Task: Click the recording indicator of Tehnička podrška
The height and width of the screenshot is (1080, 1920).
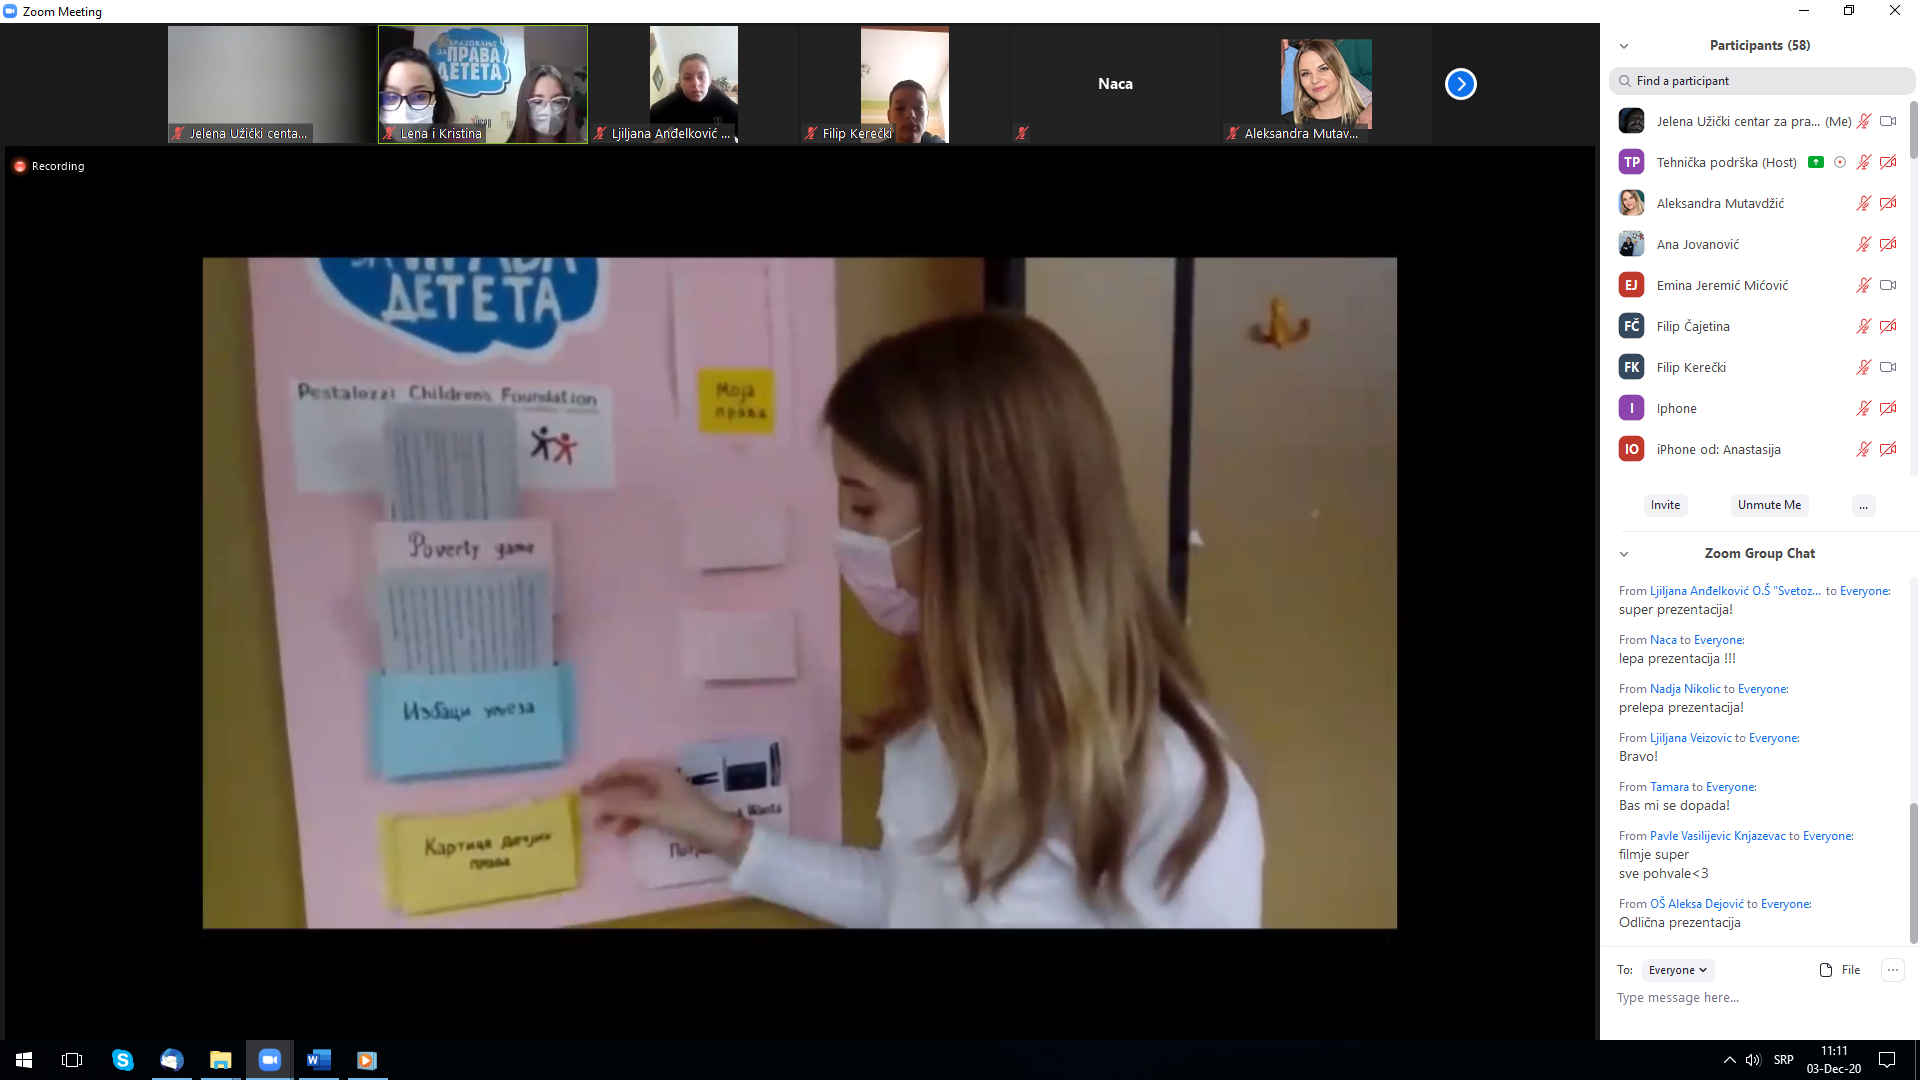Action: tap(1840, 162)
